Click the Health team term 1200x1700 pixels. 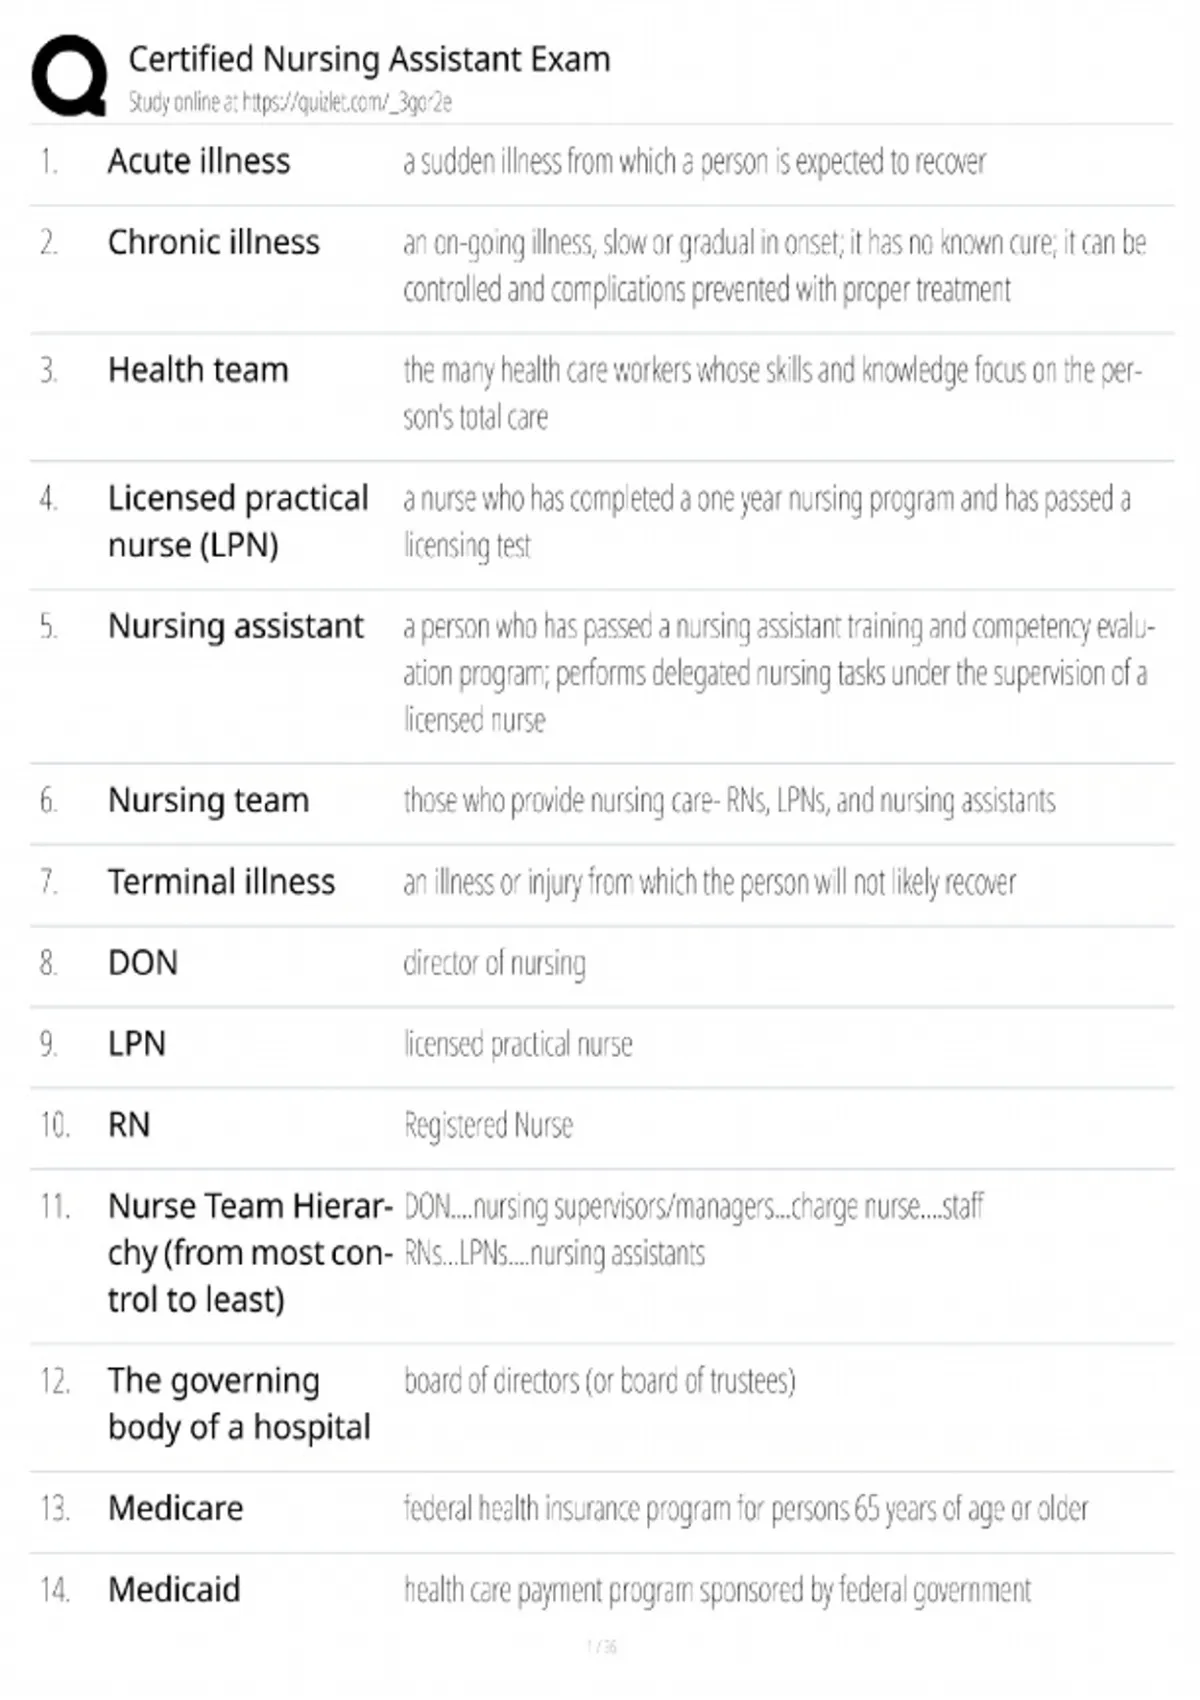tap(198, 370)
